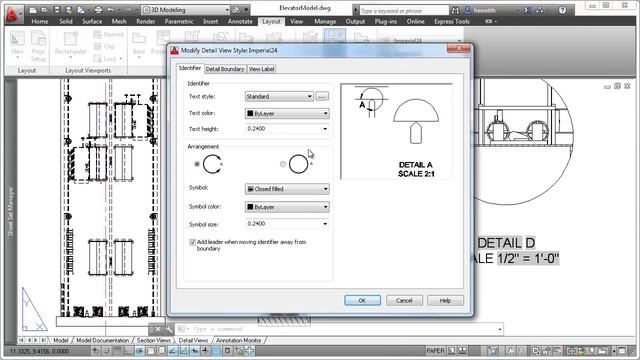Open the Symbol dropdown showing Closed filled

(287, 189)
